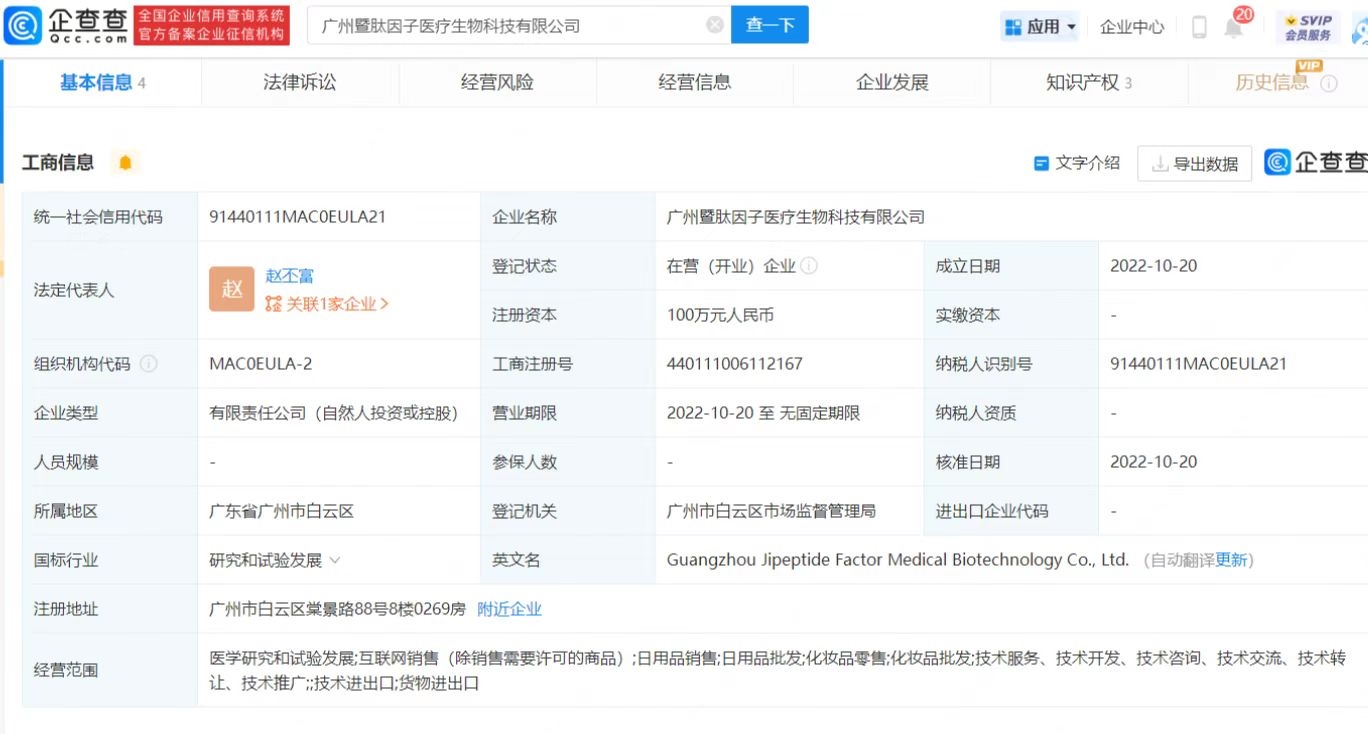Select the 成立日期 value 2022-10-20

click(1154, 266)
